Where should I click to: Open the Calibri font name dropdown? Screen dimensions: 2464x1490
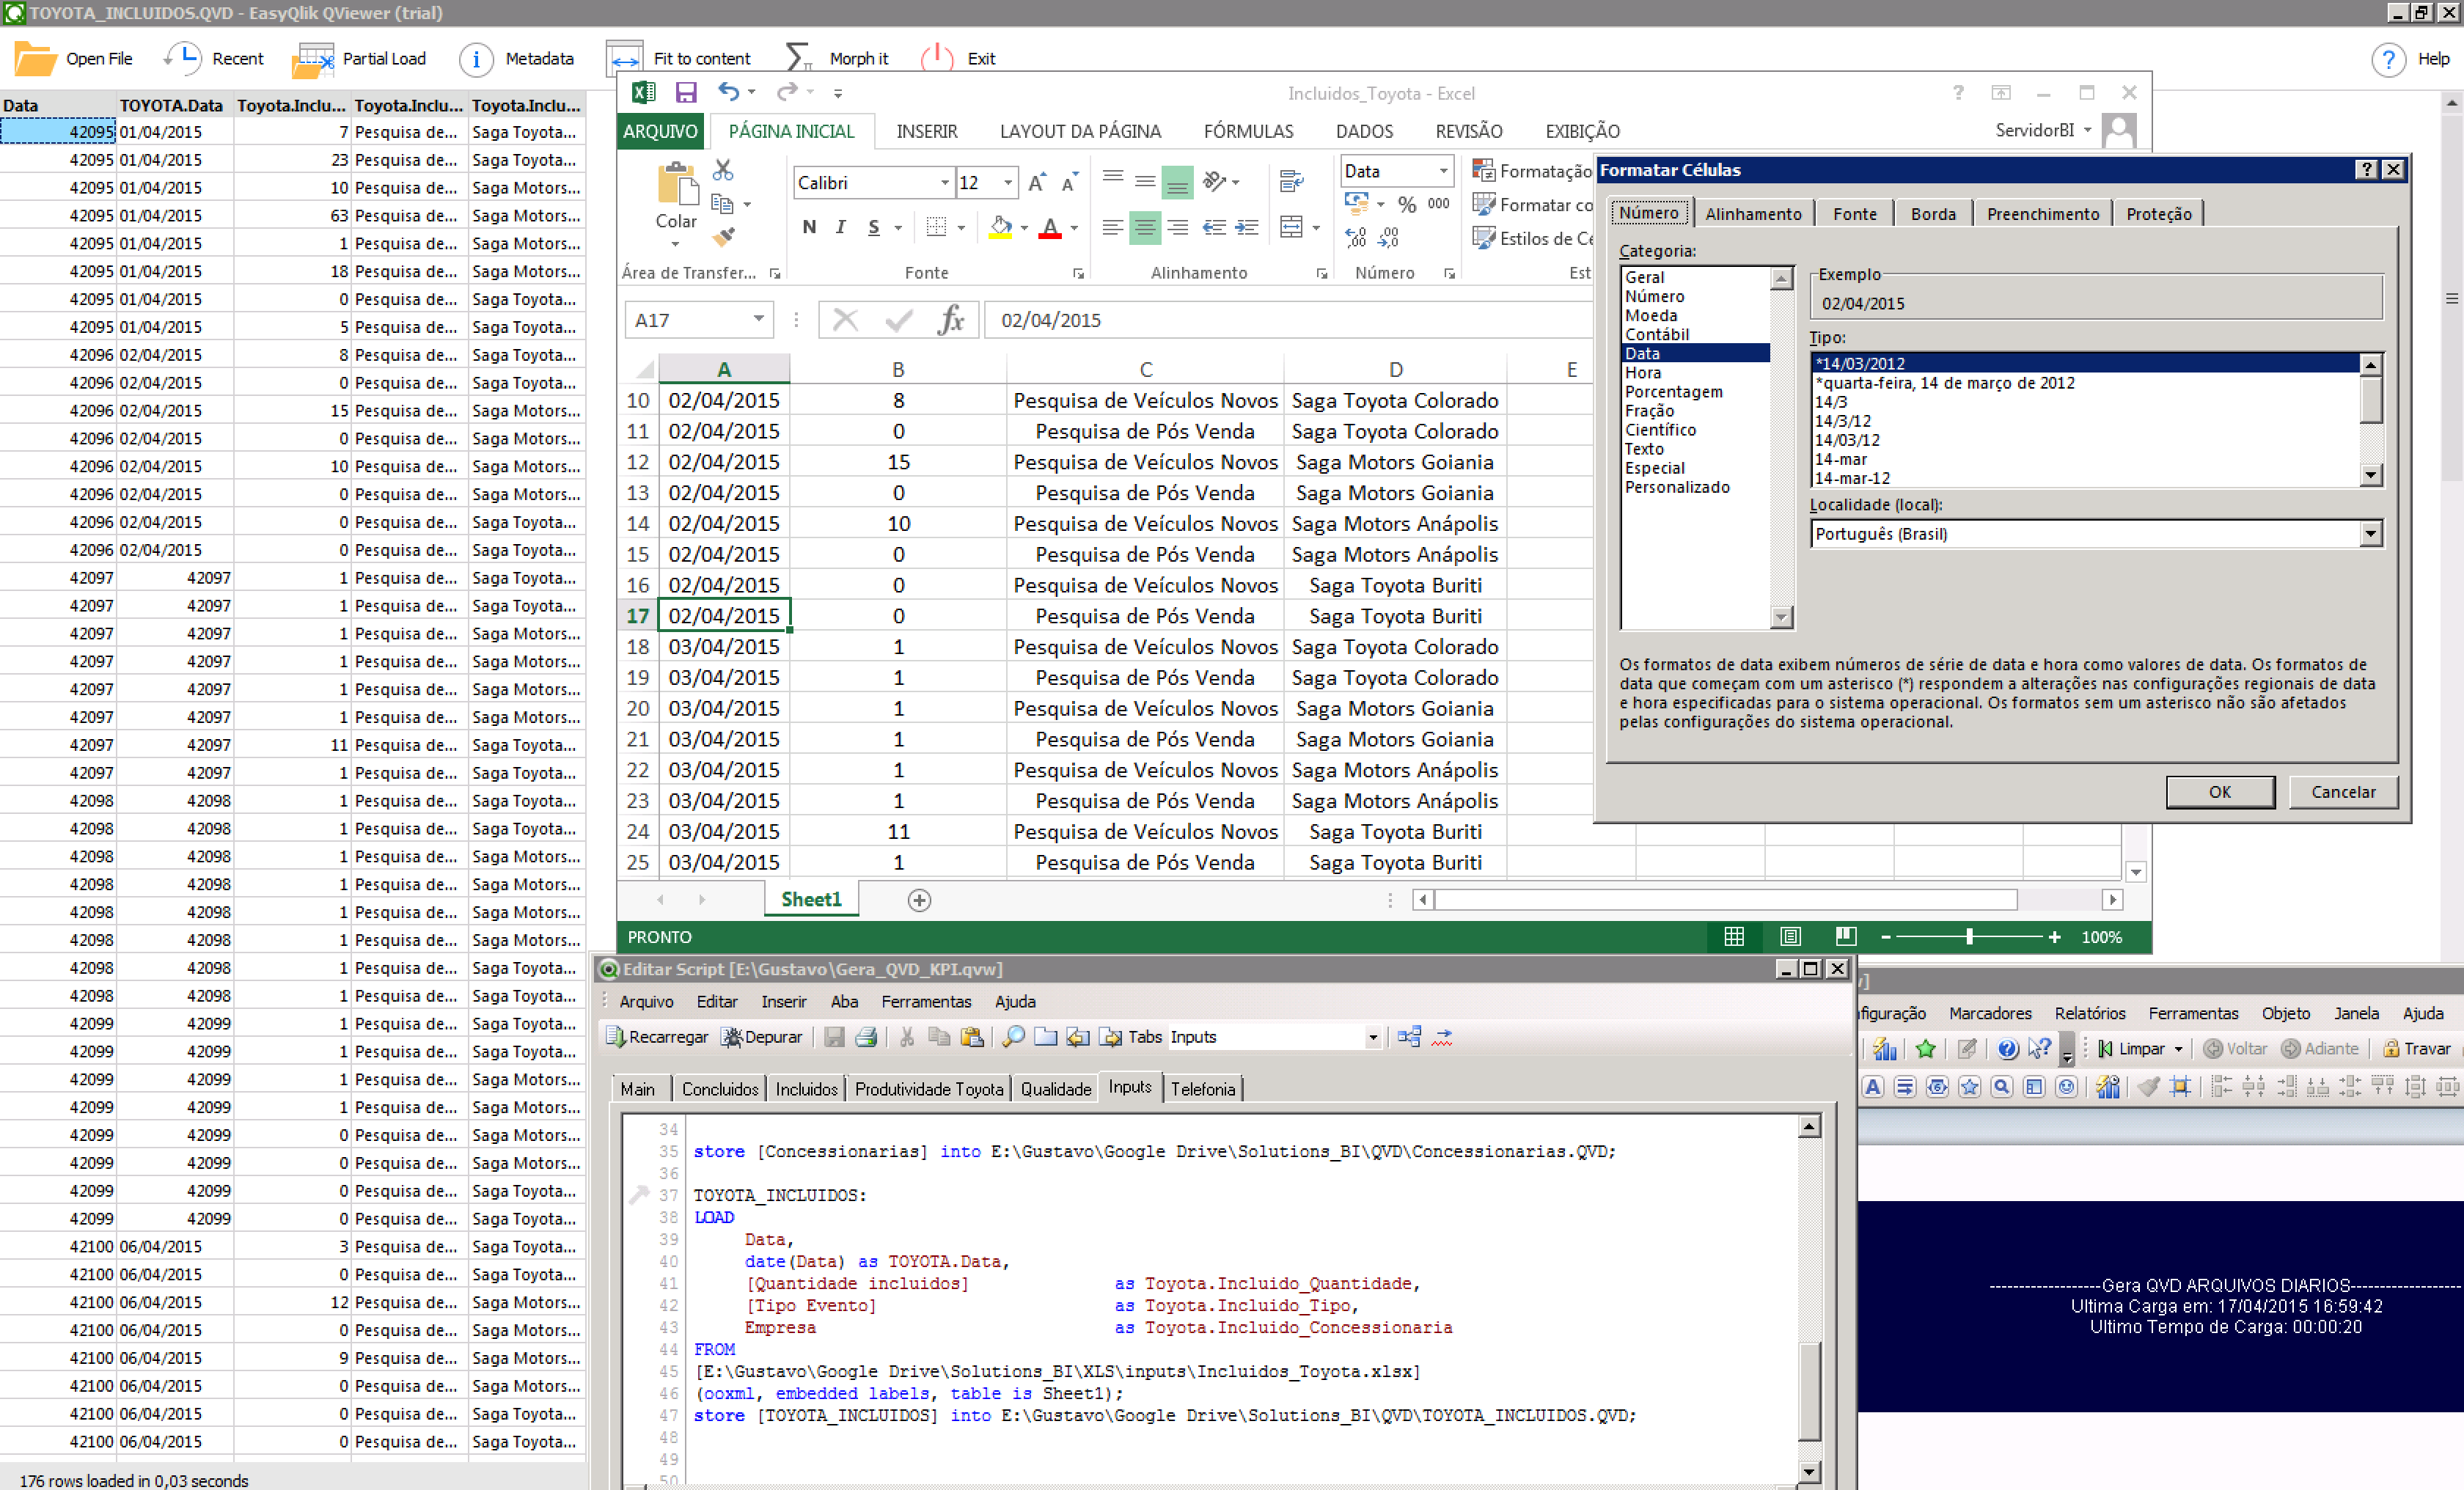(x=945, y=183)
